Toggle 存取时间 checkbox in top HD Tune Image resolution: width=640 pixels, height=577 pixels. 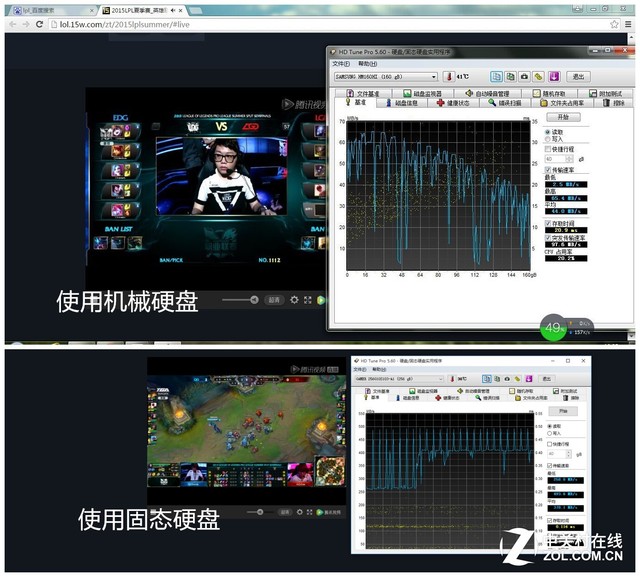(x=548, y=224)
